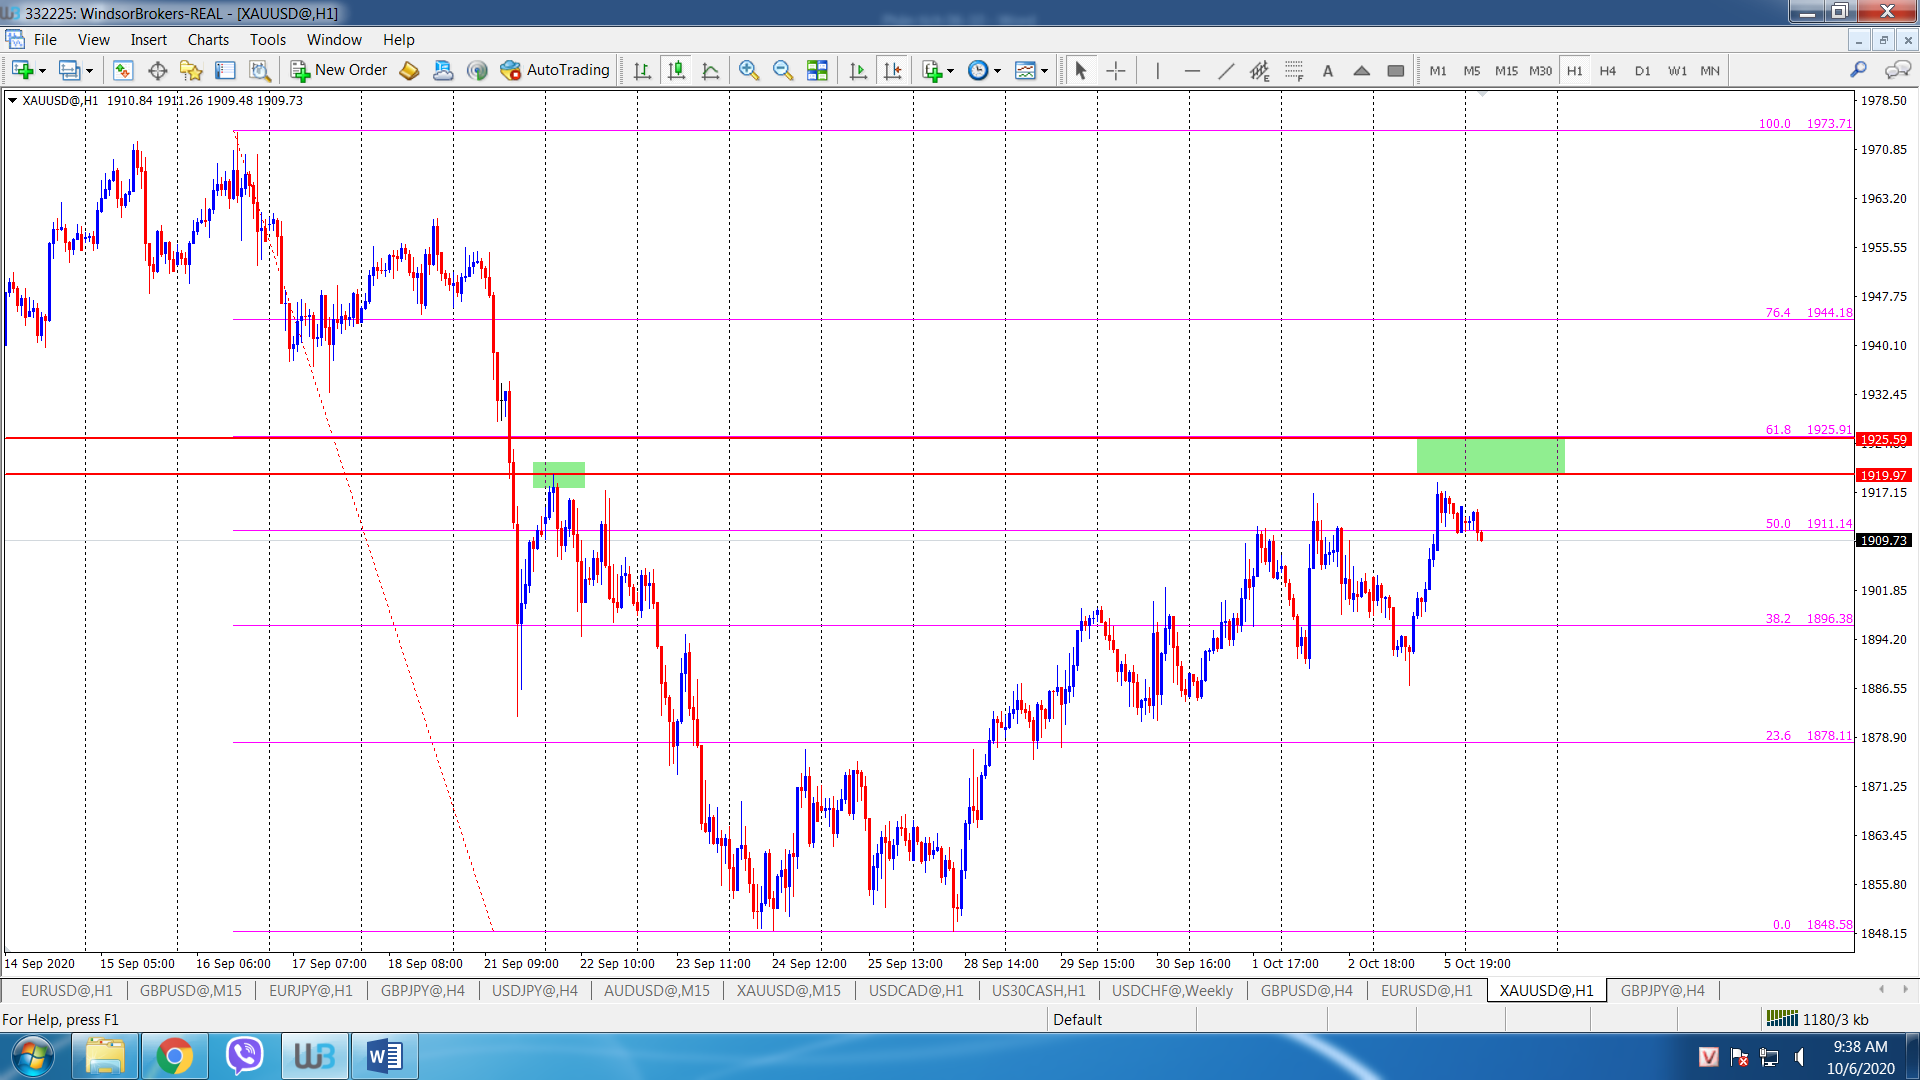Launch the Strategy Tester icon
Image resolution: width=1920 pixels, height=1080 pixels.
coord(259,70)
